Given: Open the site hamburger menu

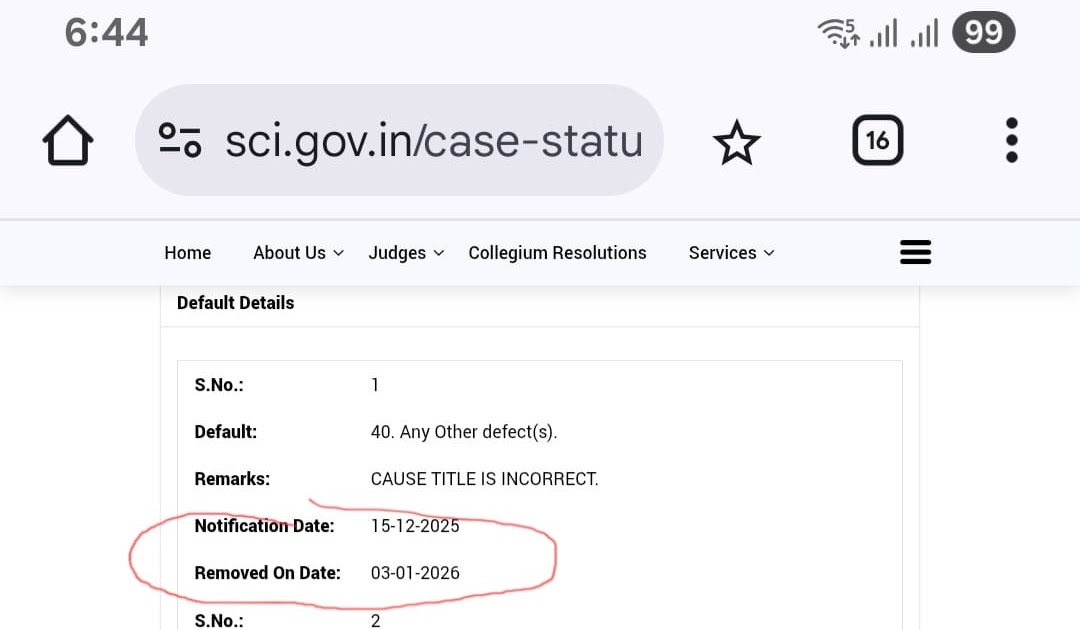Looking at the screenshot, I should click(915, 253).
